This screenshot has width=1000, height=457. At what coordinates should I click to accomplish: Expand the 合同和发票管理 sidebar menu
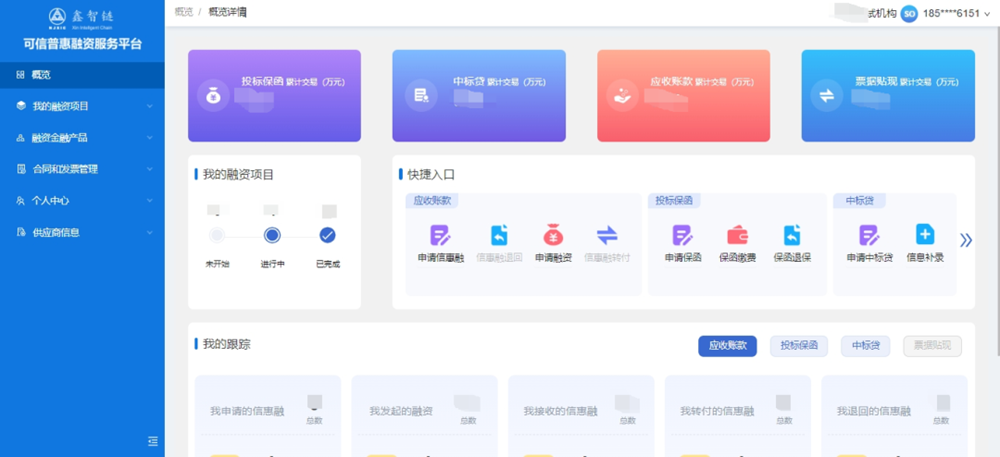point(82,169)
